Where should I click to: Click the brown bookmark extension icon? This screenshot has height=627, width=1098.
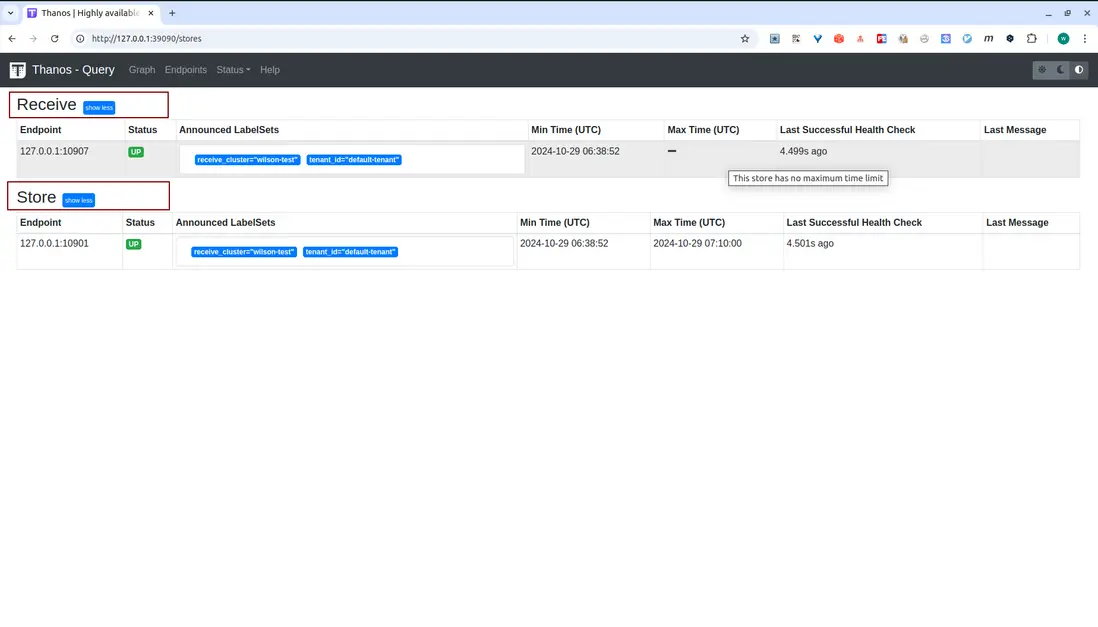[903, 39]
